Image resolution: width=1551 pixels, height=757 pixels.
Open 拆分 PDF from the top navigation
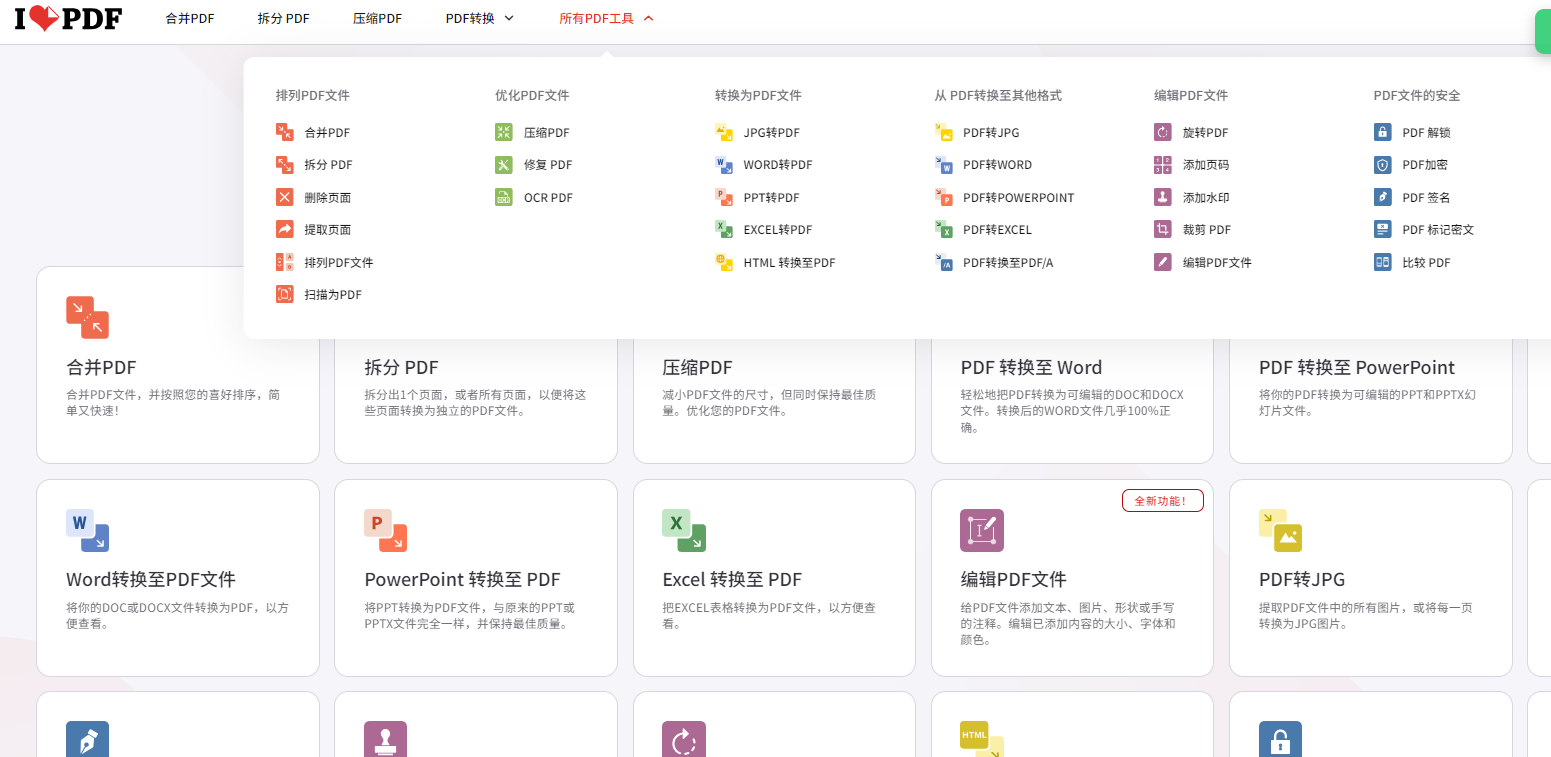pos(283,18)
